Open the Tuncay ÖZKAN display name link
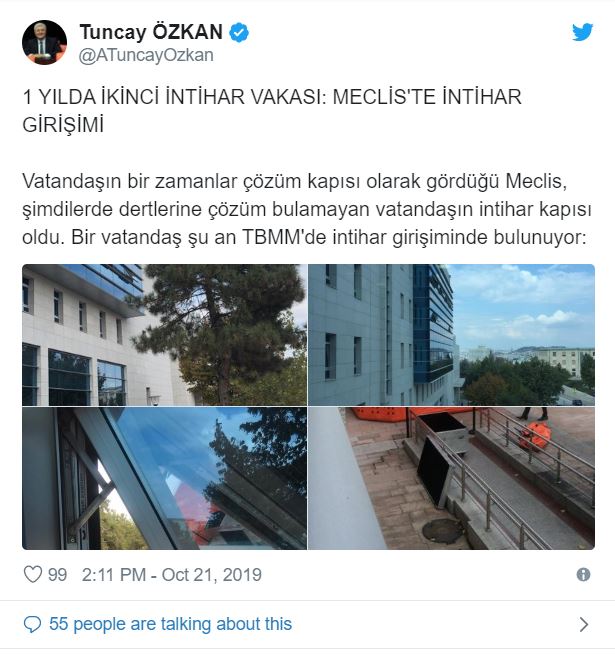Screen dimensions: 615x664 pyautogui.click(x=151, y=32)
